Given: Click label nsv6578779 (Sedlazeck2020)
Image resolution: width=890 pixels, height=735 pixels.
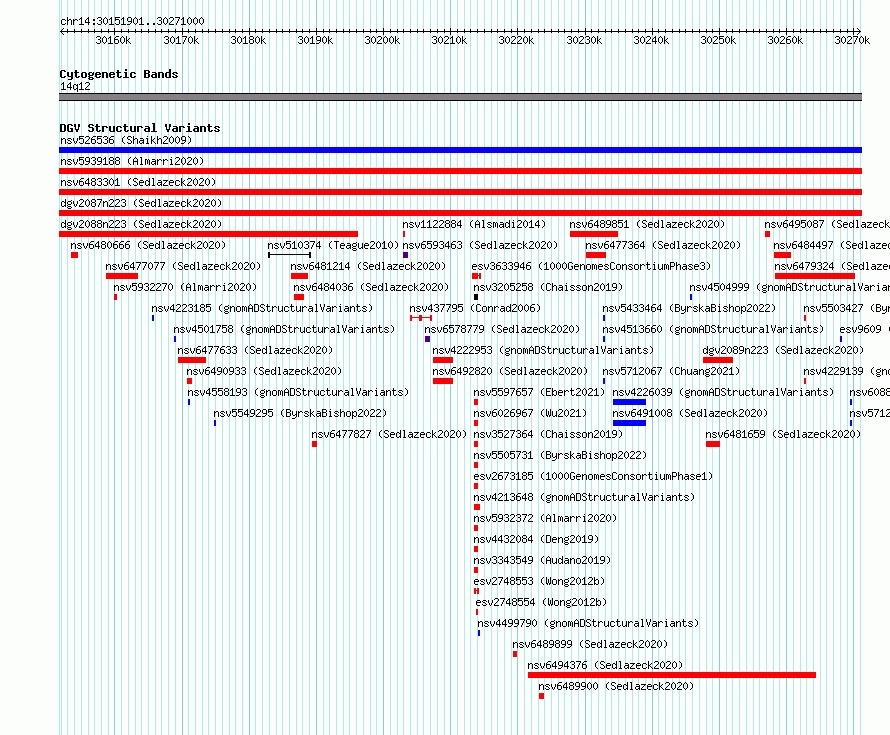Looking at the screenshot, I should coord(502,329).
